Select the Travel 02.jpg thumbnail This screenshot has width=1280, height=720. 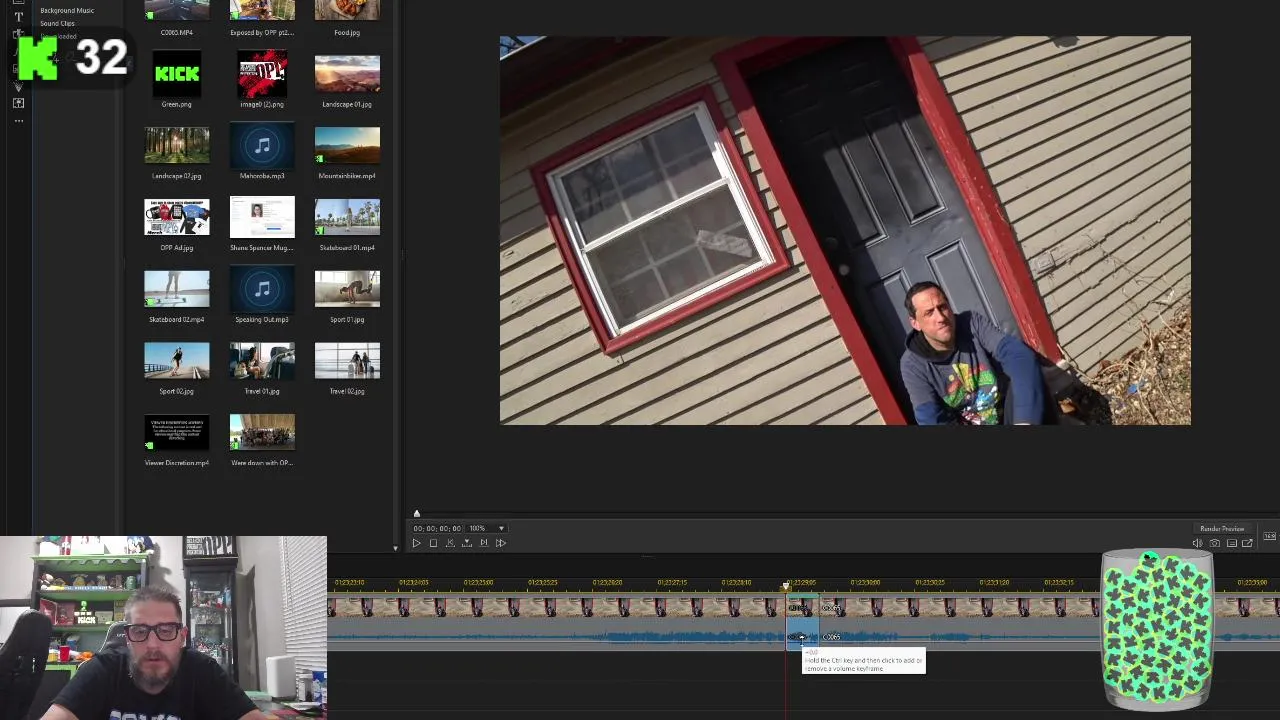(x=347, y=361)
